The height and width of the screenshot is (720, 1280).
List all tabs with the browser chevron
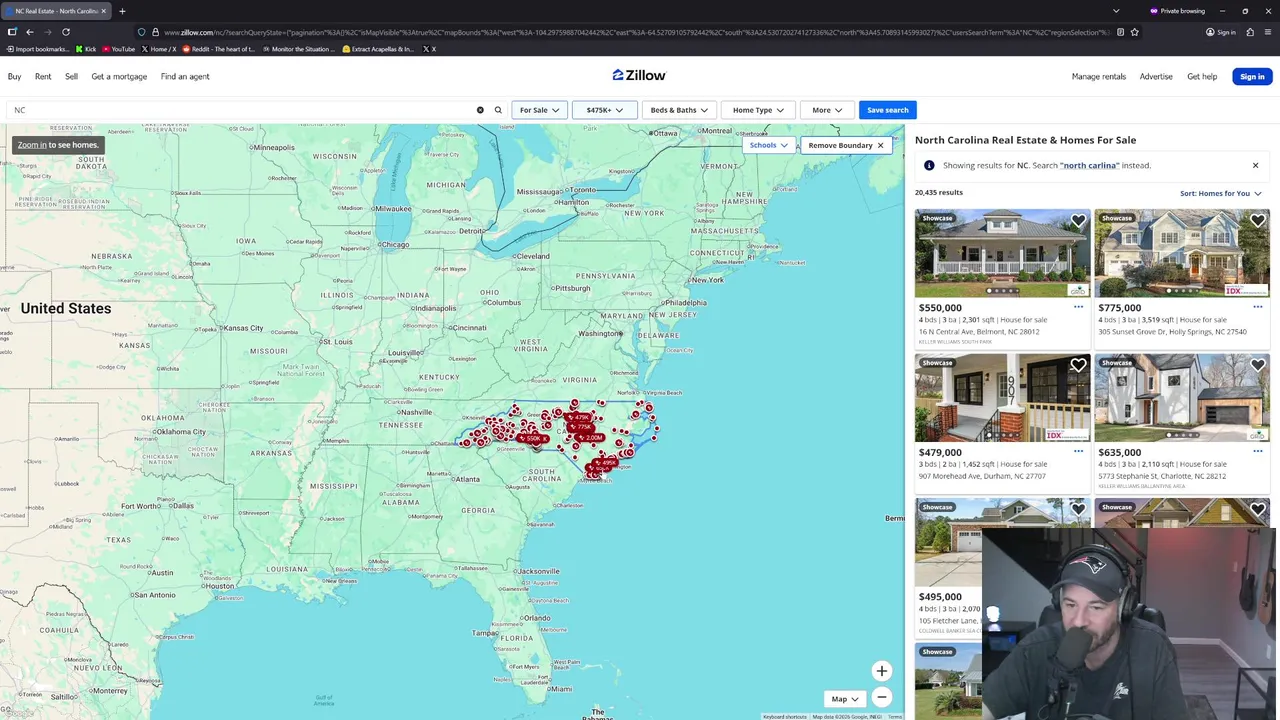(1116, 11)
